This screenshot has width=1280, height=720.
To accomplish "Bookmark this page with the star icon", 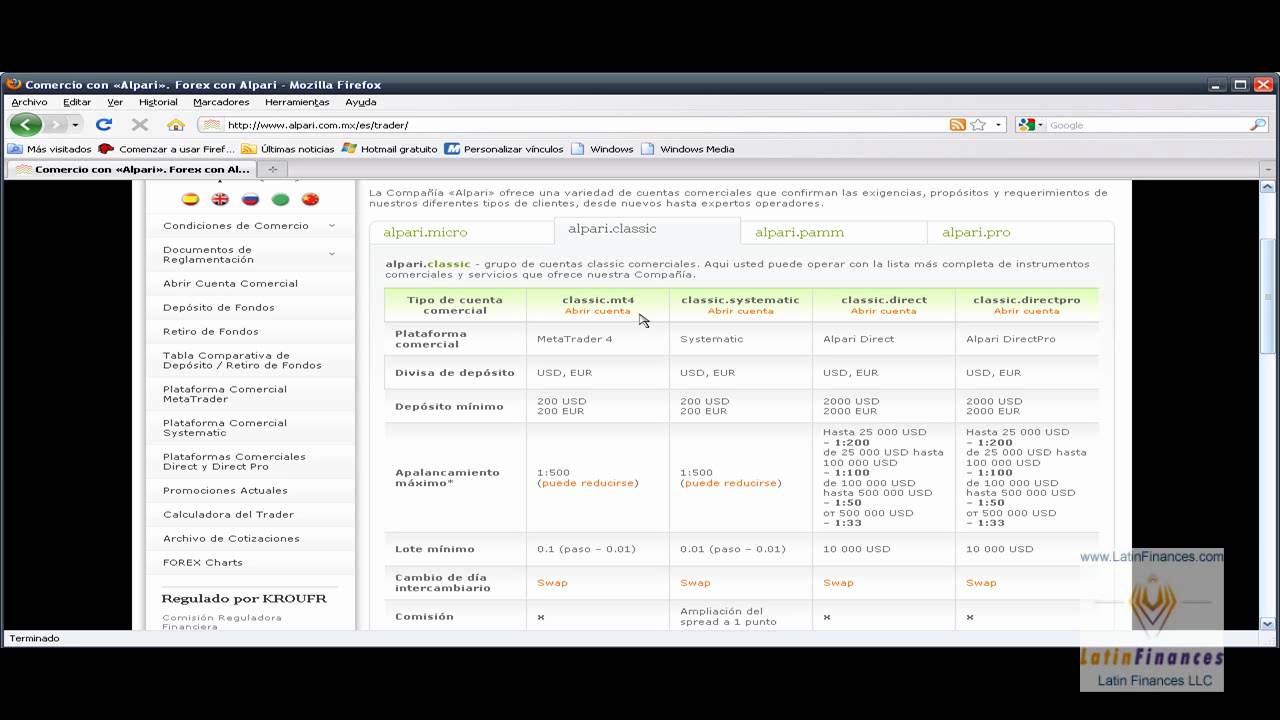I will (978, 125).
